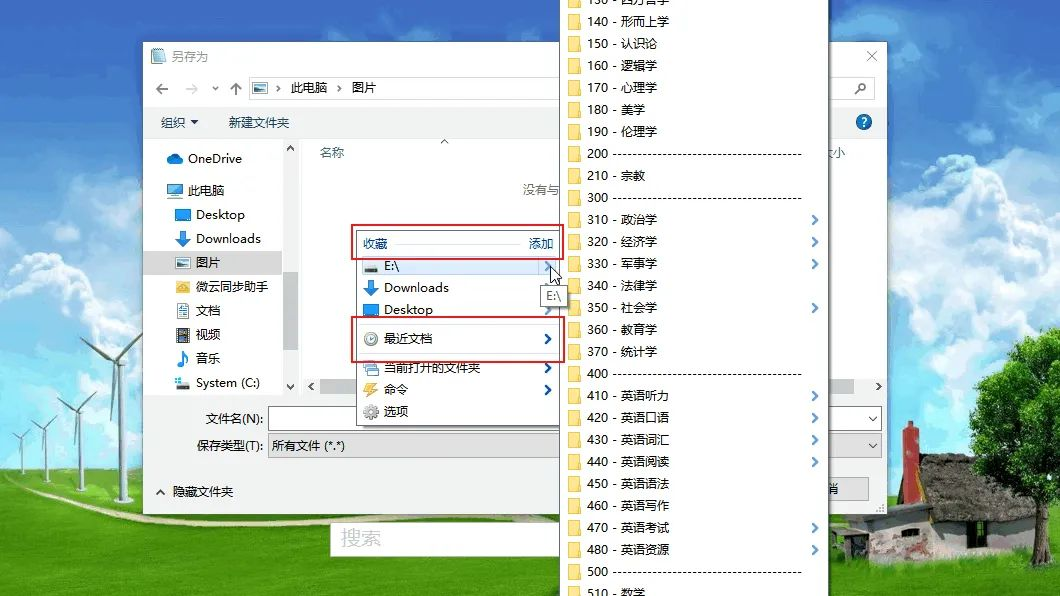
Task: Open the 组织 dropdown menu
Action: point(179,122)
